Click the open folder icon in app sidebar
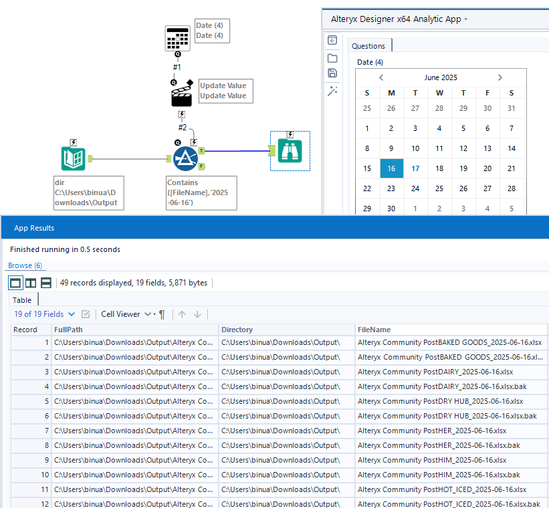 pyautogui.click(x=332, y=58)
